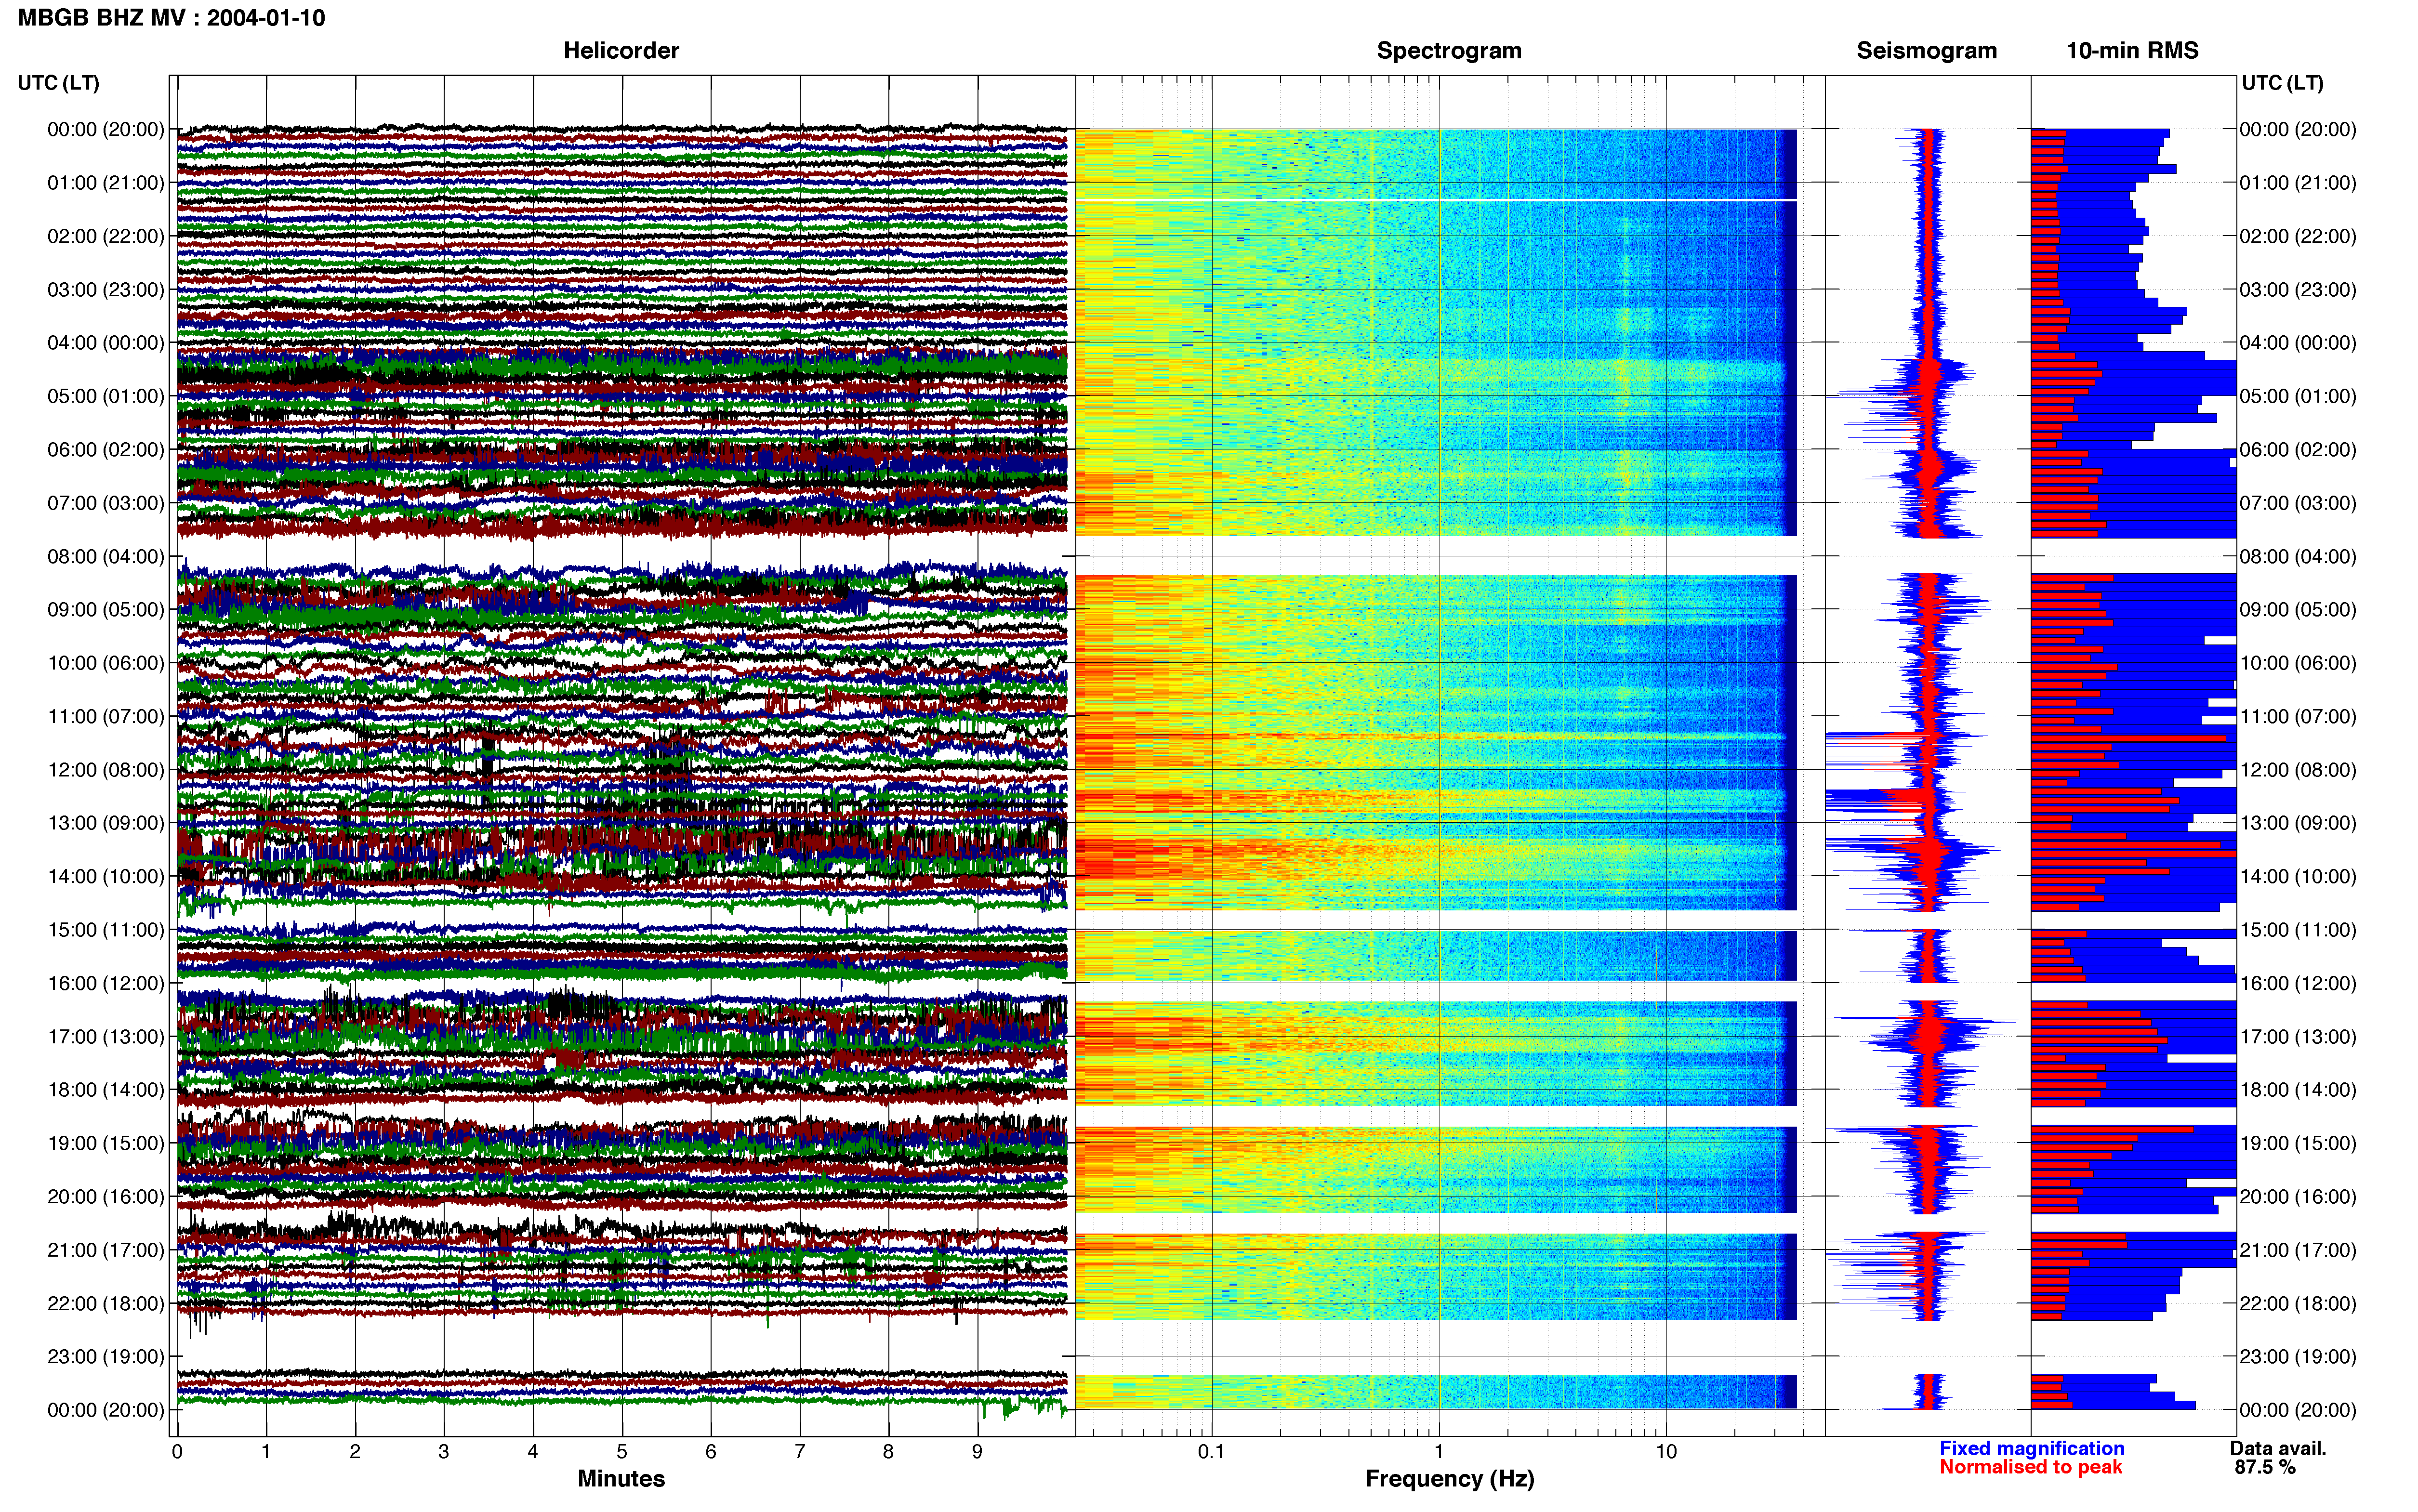Screen dimensions: 2418x1512
Task: Click the 'Normalised to peak' legend text
Action: [x=2030, y=1467]
